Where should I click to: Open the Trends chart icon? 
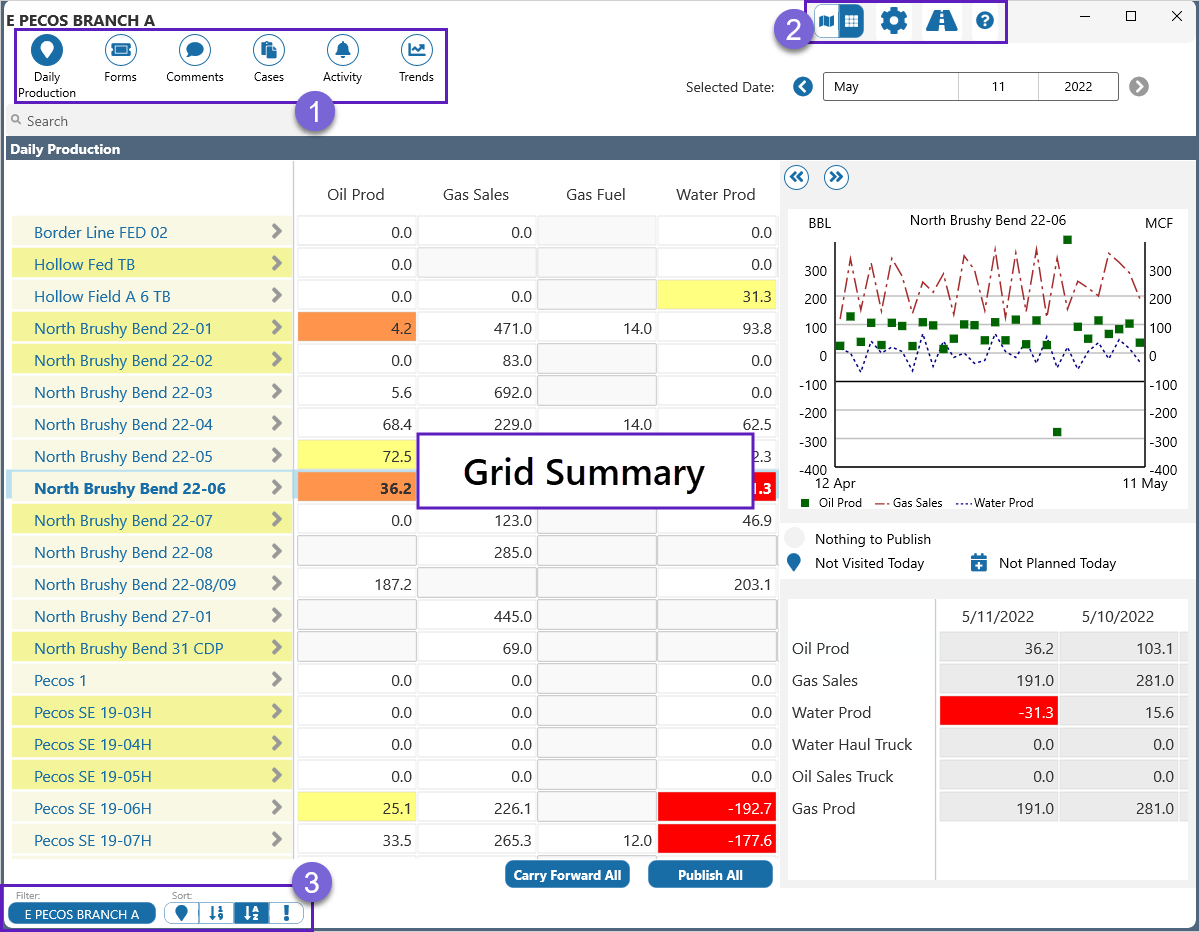pyautogui.click(x=416, y=50)
